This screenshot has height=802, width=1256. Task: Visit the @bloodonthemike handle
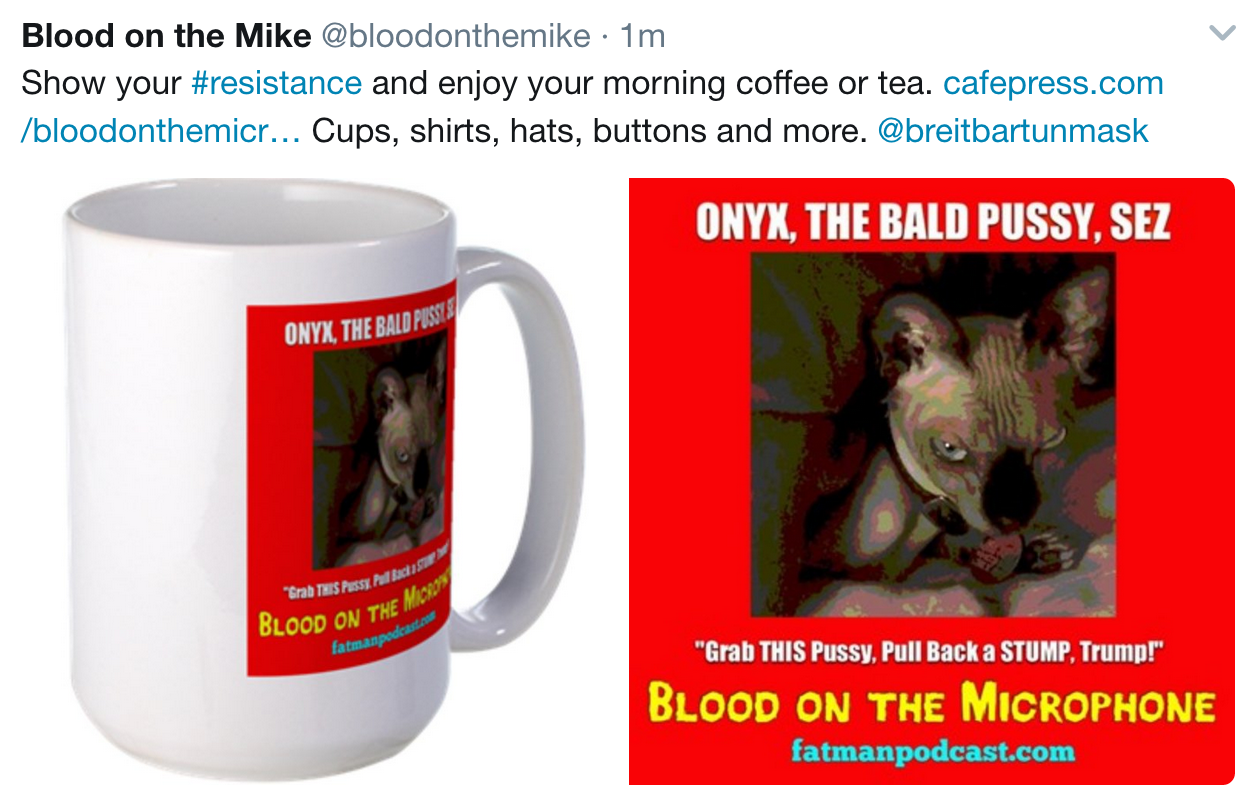(x=455, y=37)
